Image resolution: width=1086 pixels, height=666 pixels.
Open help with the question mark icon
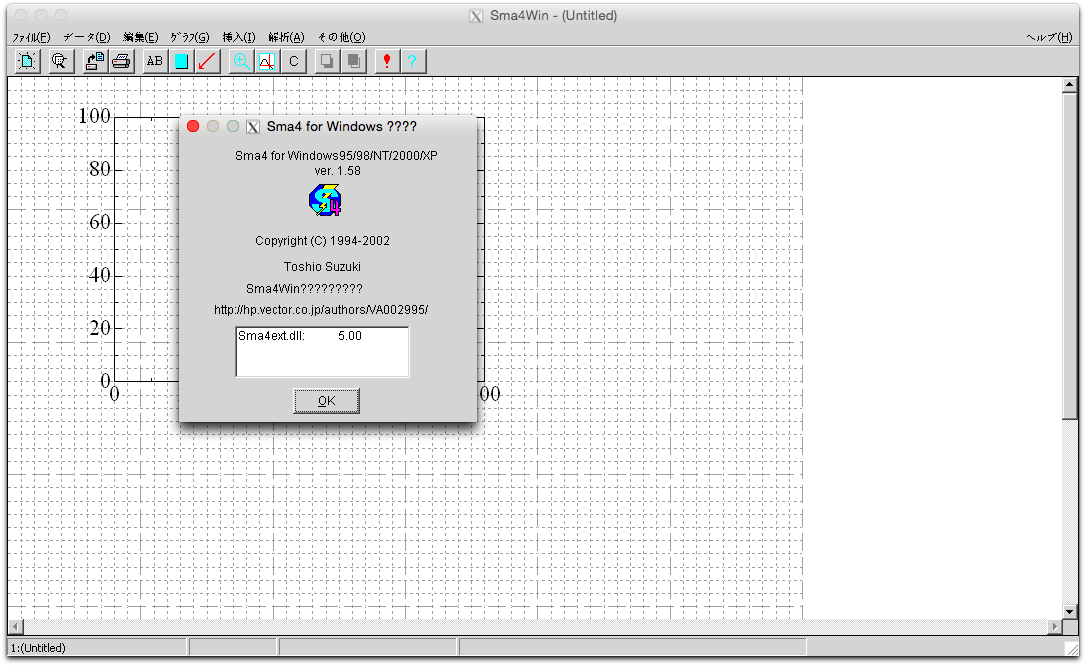pyautogui.click(x=413, y=61)
